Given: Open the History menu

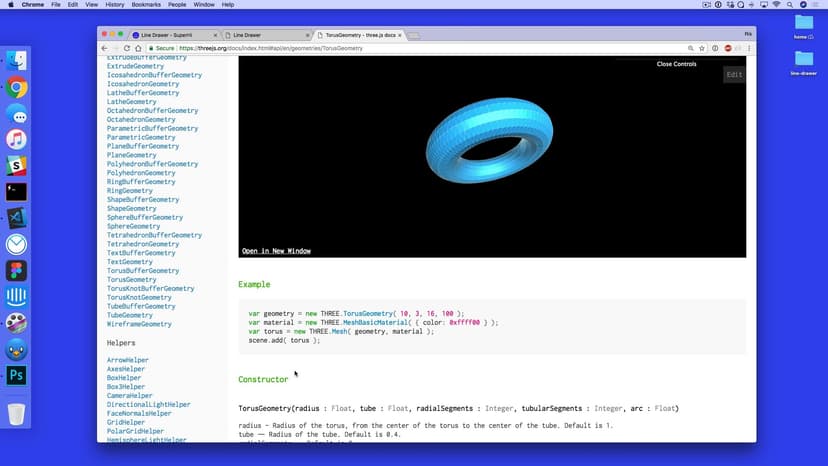Looking at the screenshot, I should point(115,5).
